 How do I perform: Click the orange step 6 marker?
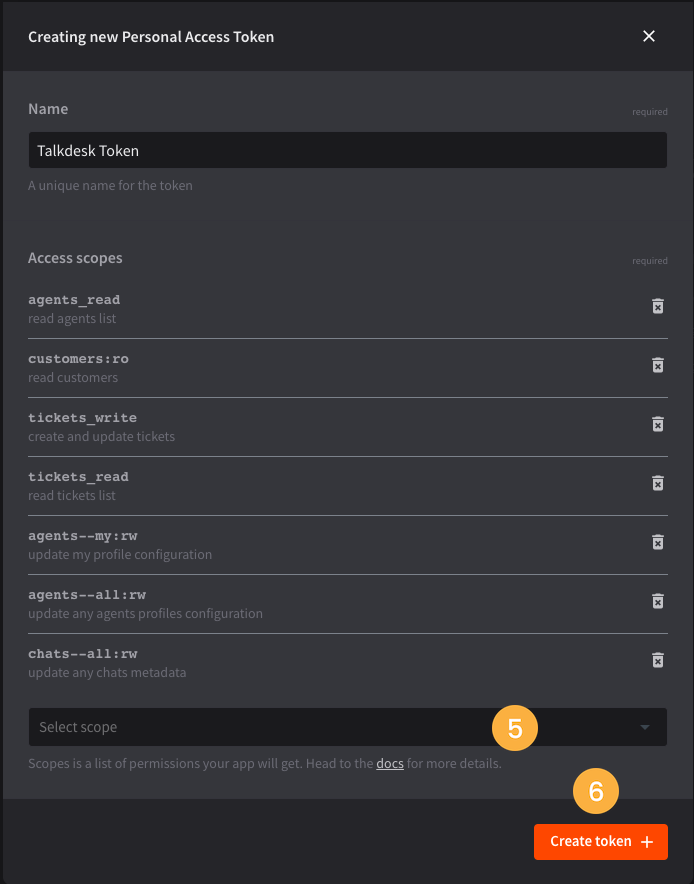point(596,791)
